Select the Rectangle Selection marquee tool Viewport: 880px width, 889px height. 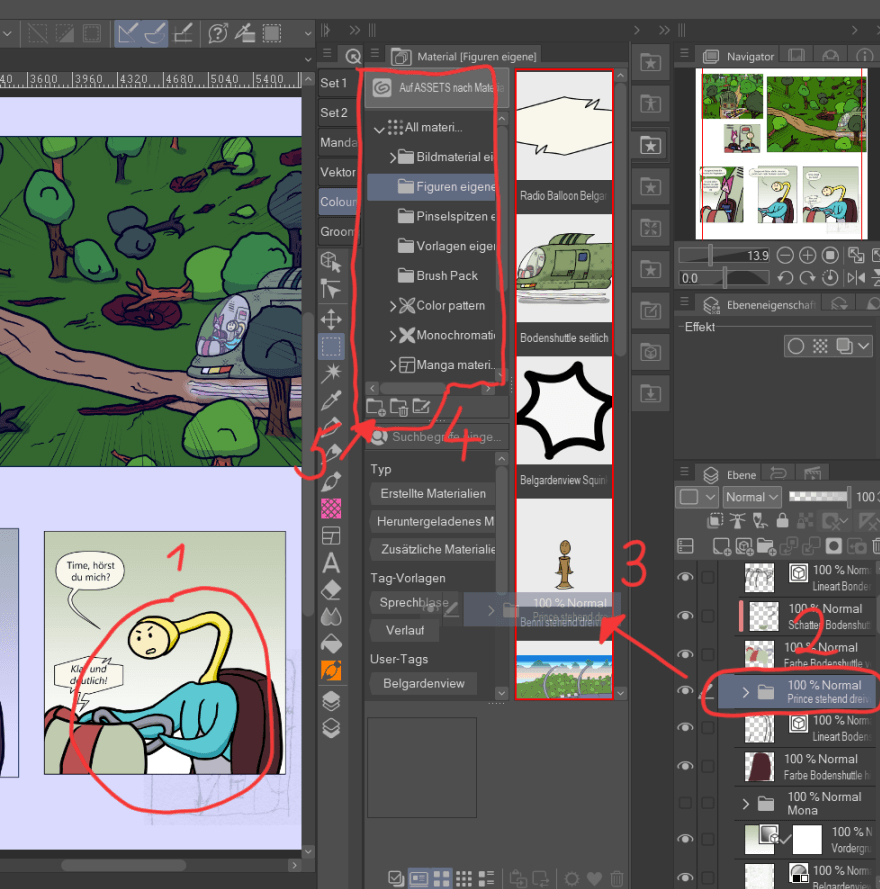click(x=332, y=346)
